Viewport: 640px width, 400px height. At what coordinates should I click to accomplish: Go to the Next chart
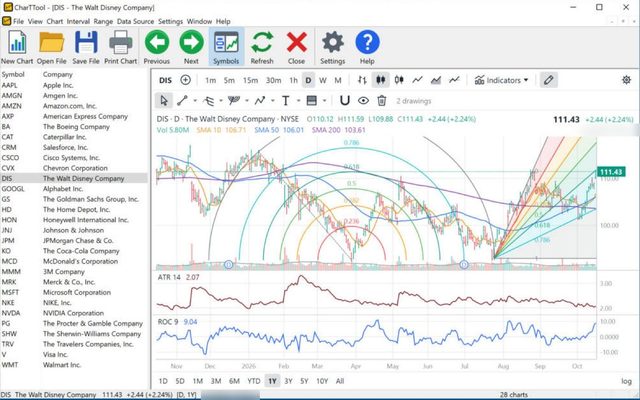[x=191, y=47]
